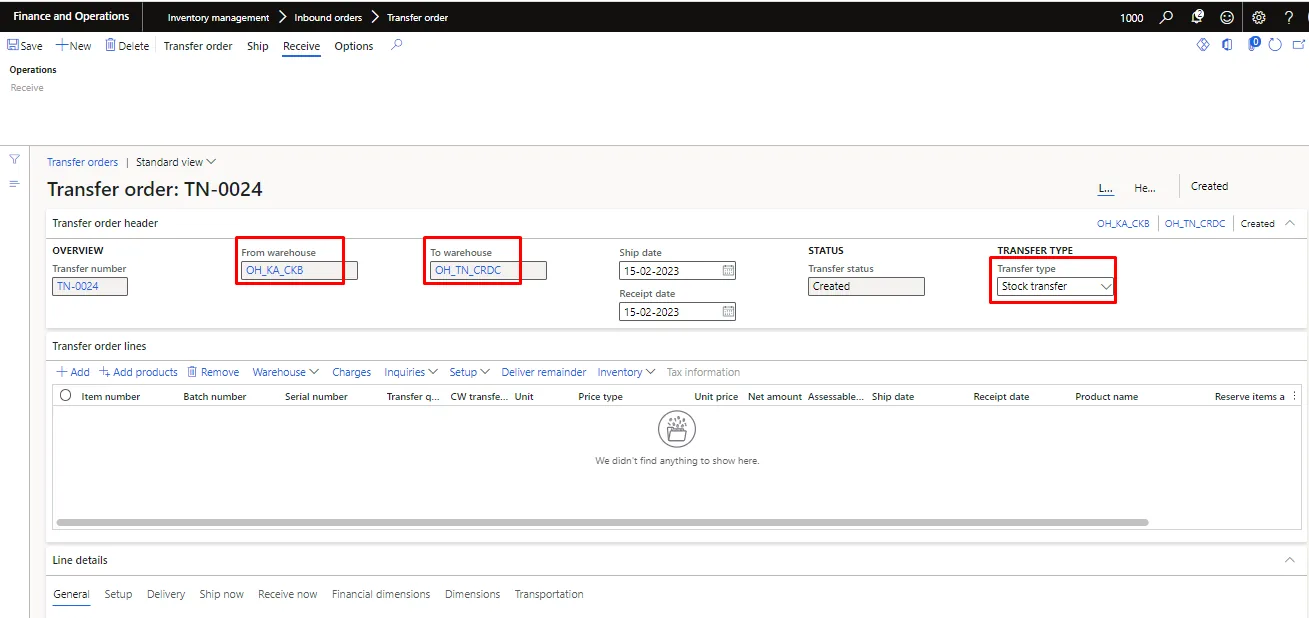Collapse the Transfer order header section
Viewport: 1309px width, 618px height.
point(1290,224)
